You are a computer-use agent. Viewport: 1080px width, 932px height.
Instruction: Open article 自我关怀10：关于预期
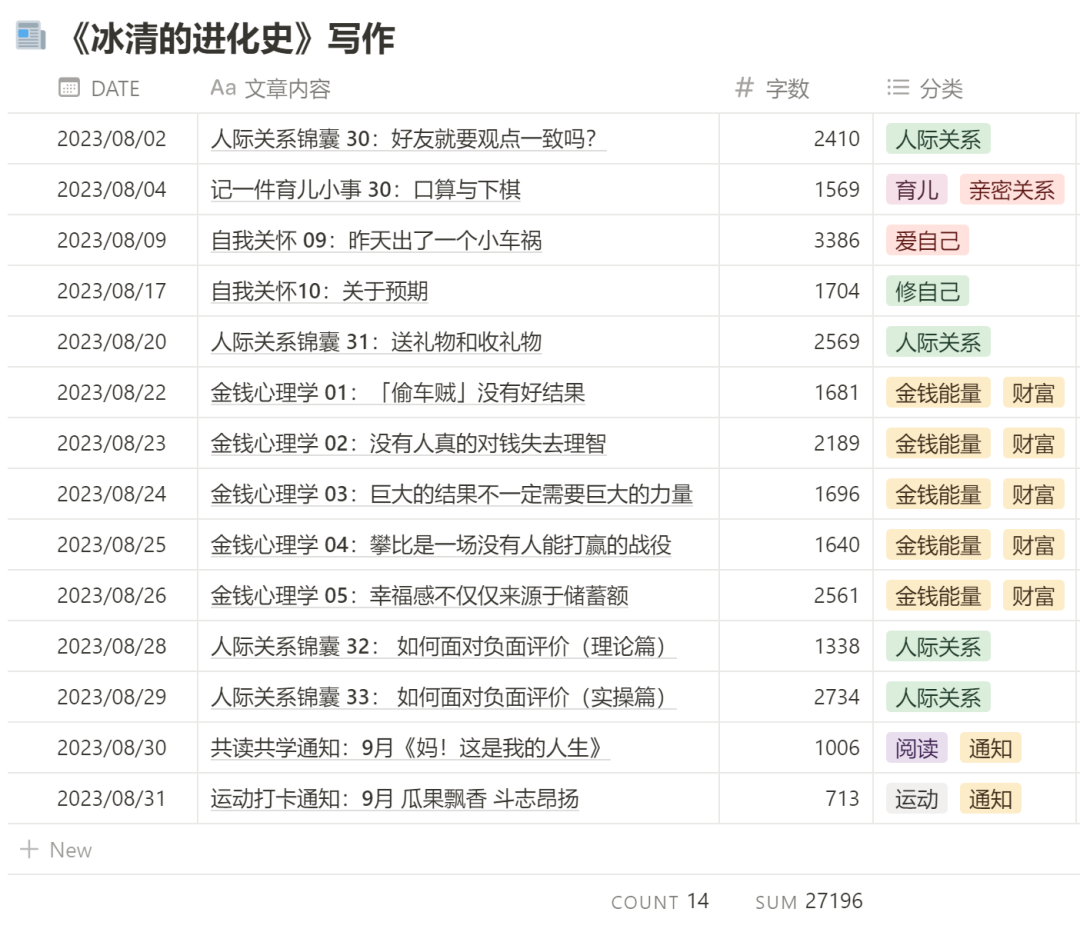[319, 291]
